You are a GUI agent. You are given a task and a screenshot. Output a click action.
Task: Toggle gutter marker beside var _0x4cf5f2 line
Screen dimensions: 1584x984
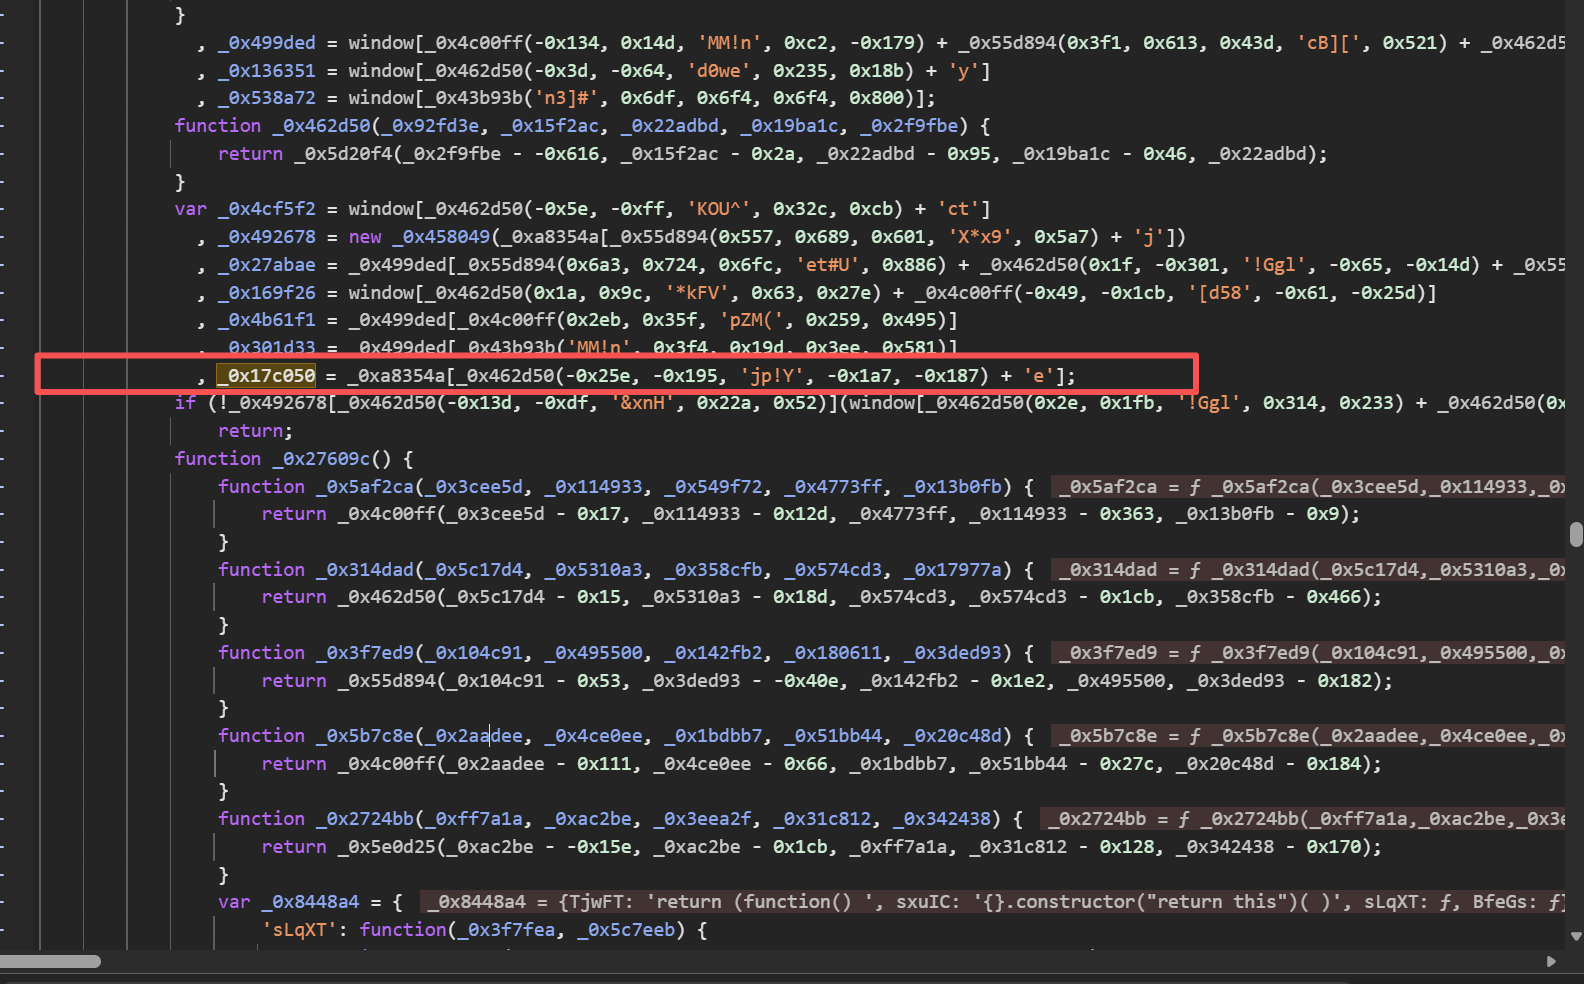(x=4, y=209)
